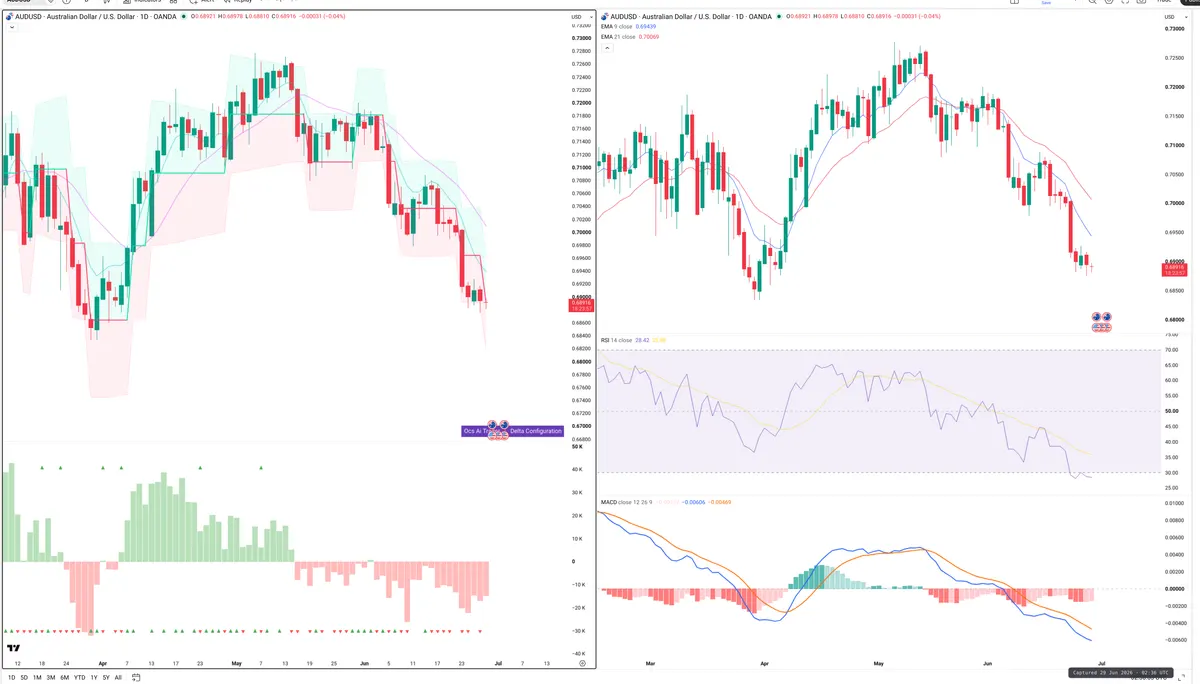Image resolution: width=1200 pixels, height=684 pixels.
Task: Click 30.00 on the RSI axis
Action: click(x=1171, y=472)
